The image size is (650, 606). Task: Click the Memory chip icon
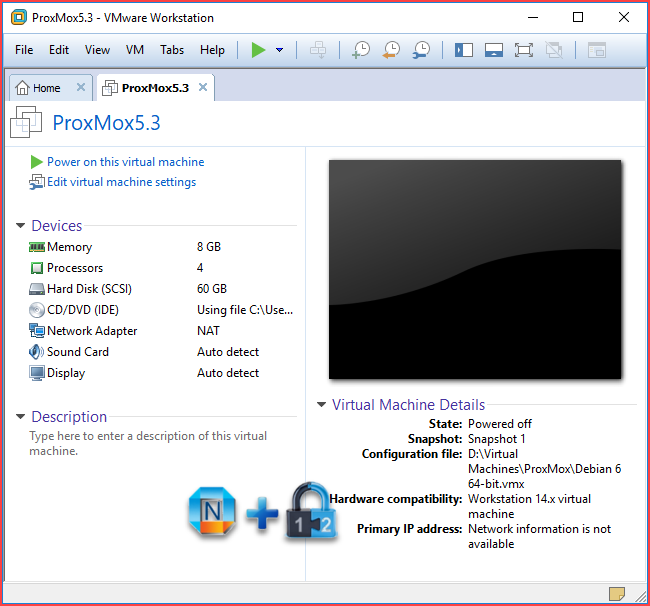coord(36,247)
